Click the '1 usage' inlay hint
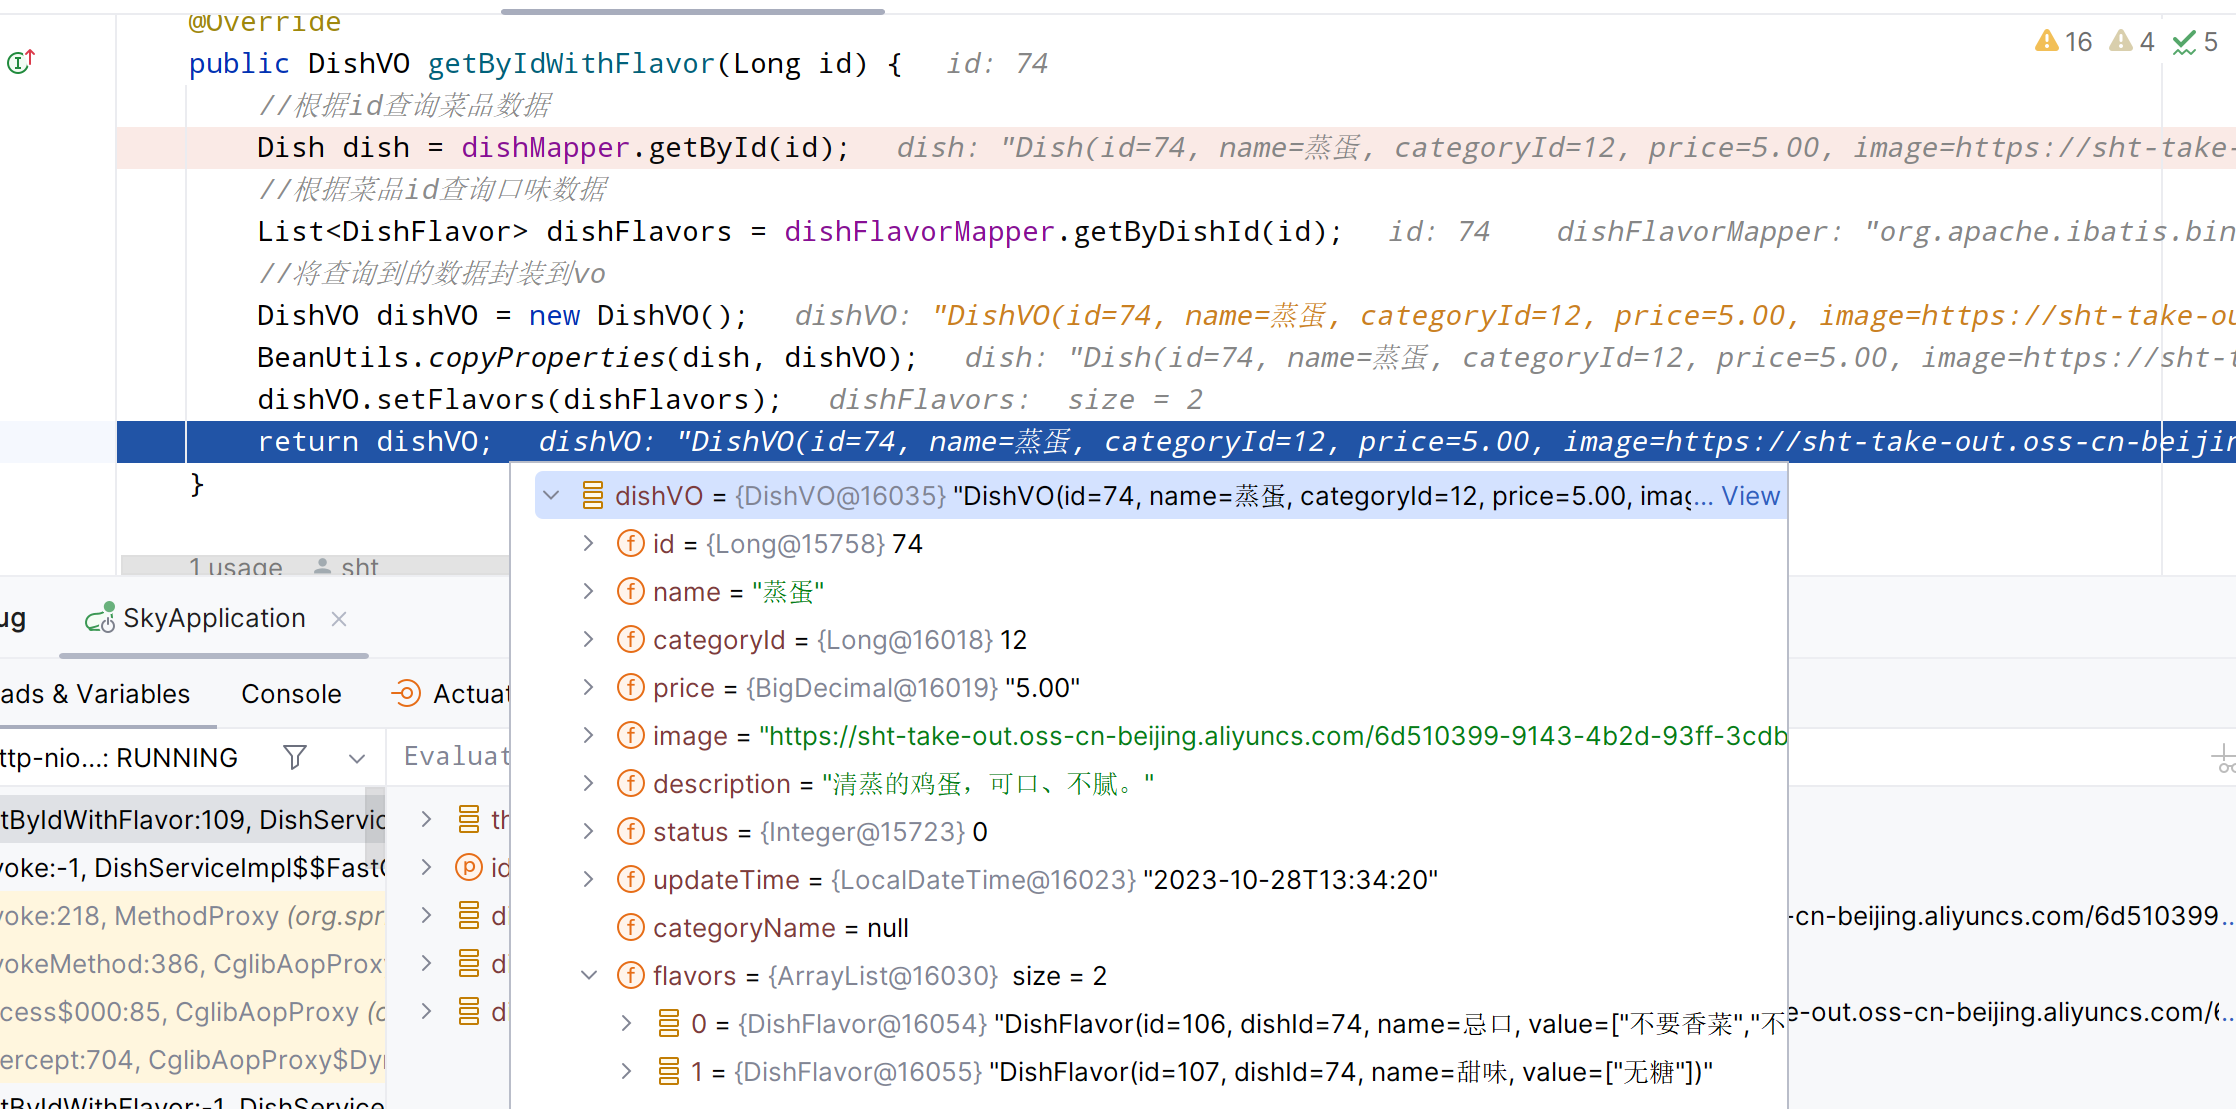This screenshot has width=2236, height=1109. click(235, 566)
